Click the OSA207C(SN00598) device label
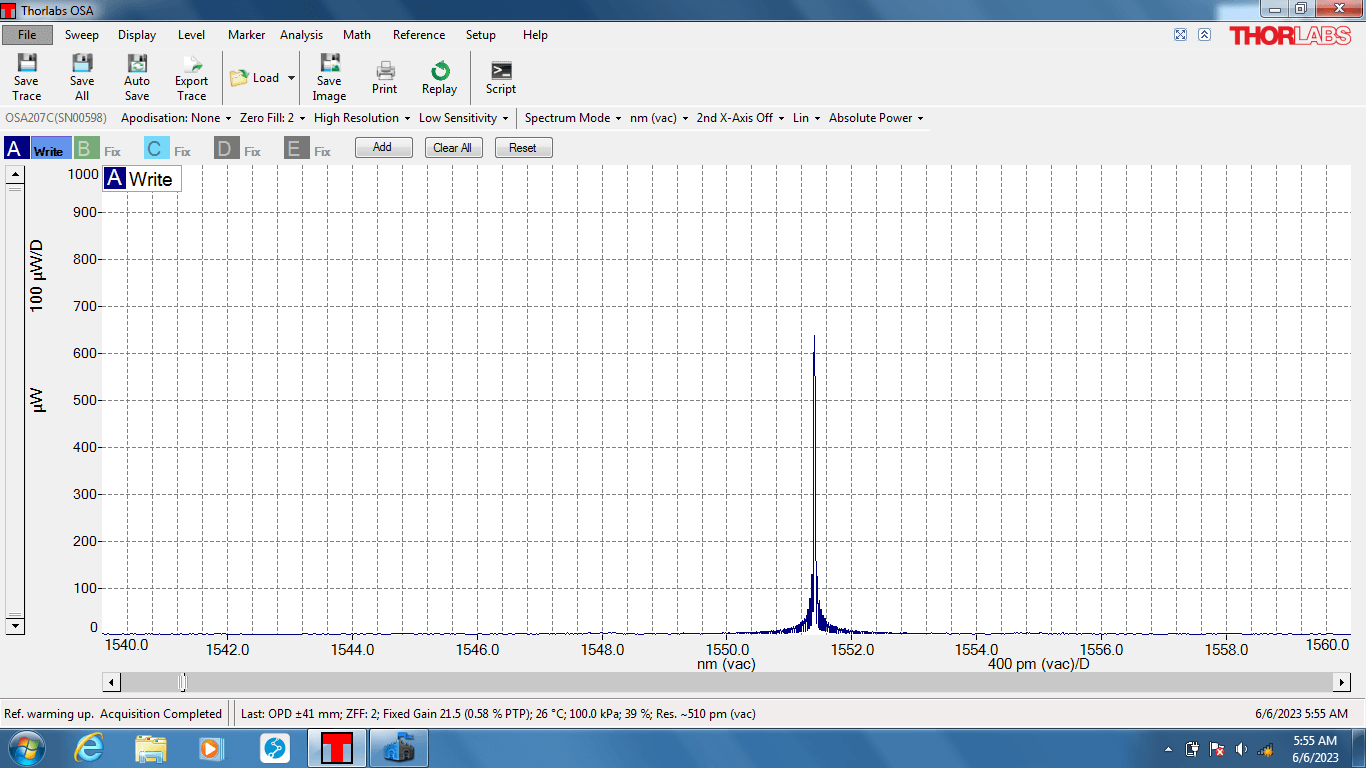Viewport: 1366px width, 768px height. point(57,118)
